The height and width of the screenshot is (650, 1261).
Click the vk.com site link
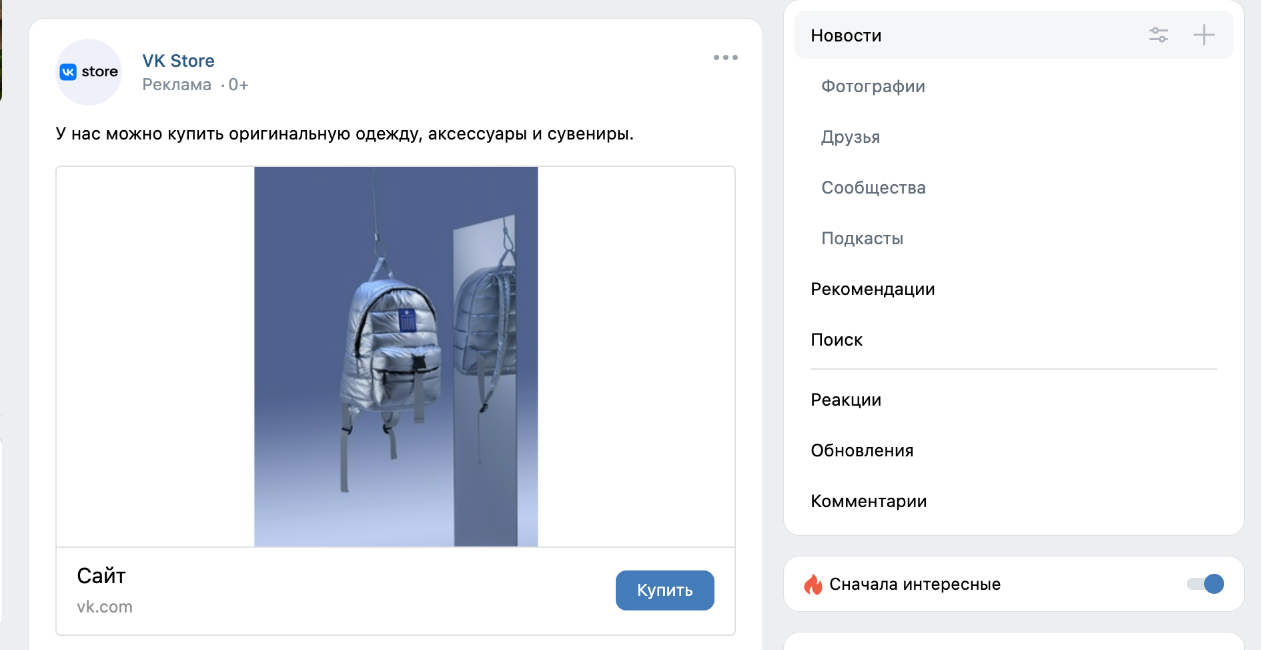click(105, 606)
